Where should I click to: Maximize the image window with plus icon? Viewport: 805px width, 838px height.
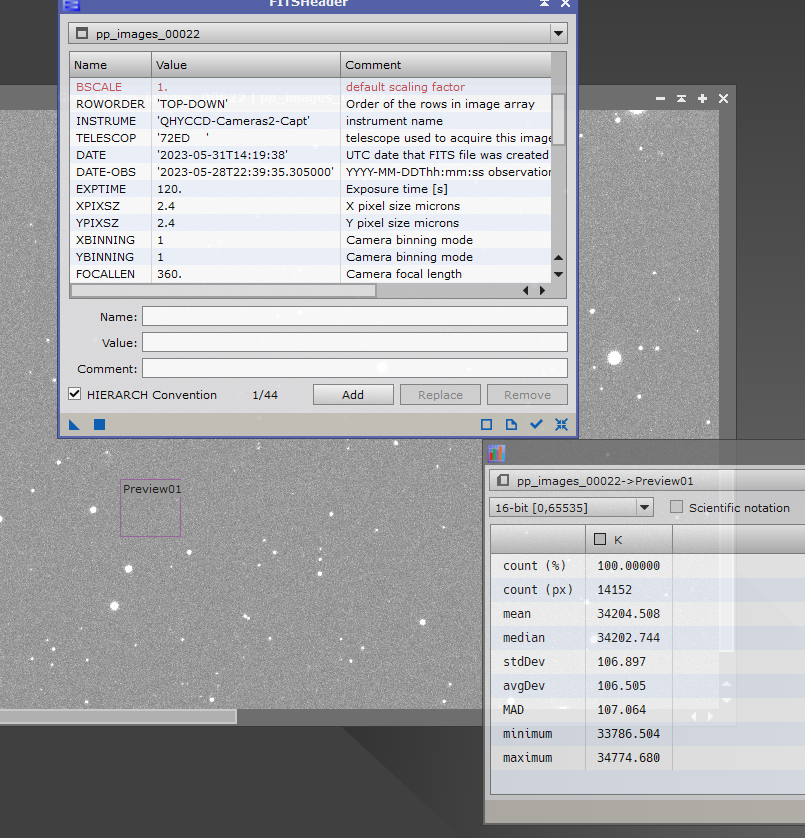[702, 99]
